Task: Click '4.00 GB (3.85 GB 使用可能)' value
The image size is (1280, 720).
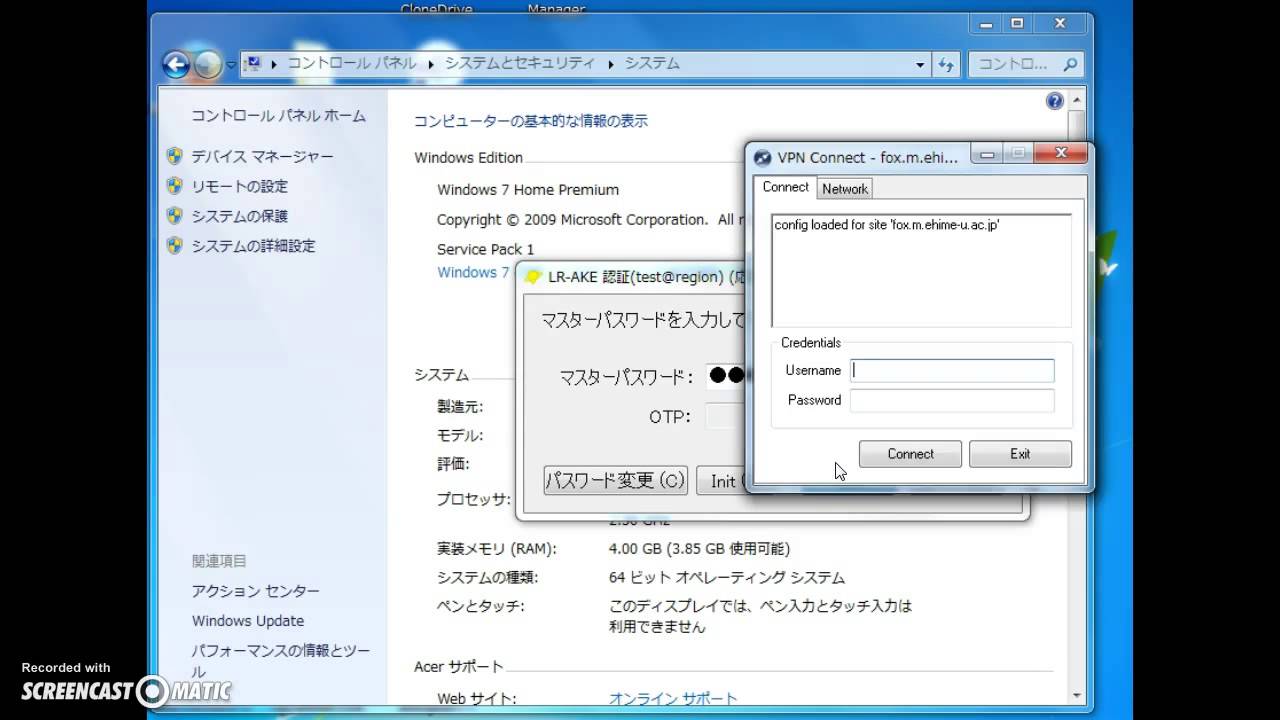Action: (699, 549)
